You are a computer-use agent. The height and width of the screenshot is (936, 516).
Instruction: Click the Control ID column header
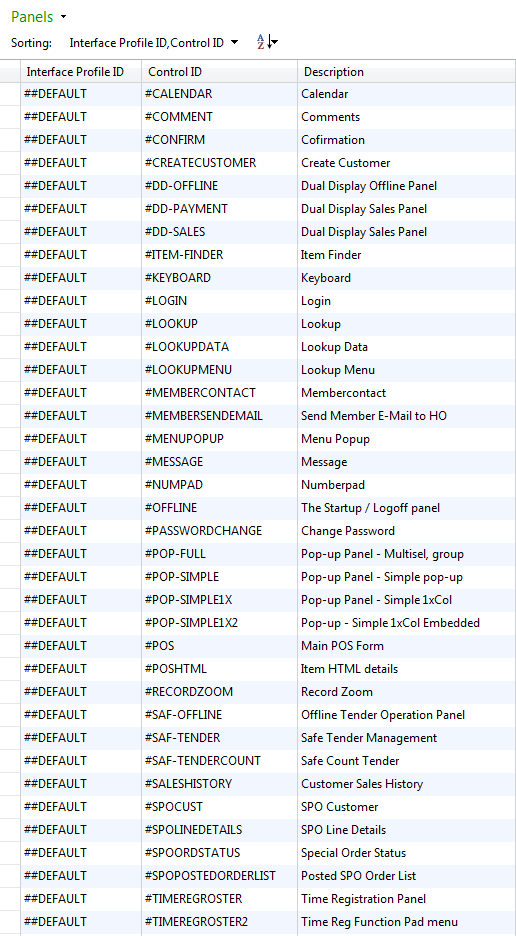(x=219, y=72)
